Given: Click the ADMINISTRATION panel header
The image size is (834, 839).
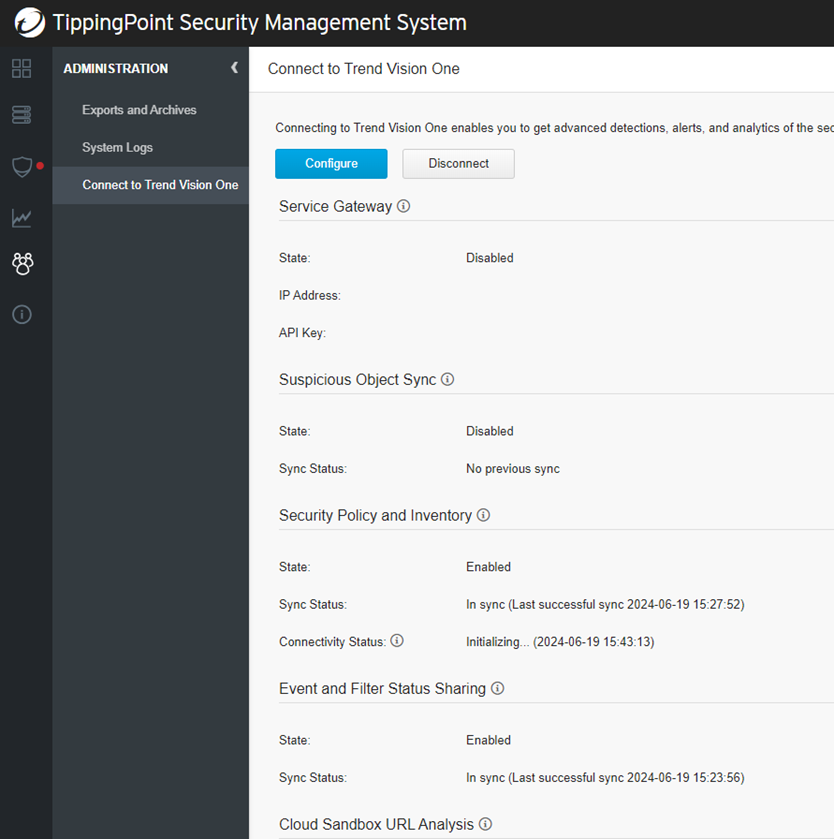Looking at the screenshot, I should pyautogui.click(x=116, y=69).
